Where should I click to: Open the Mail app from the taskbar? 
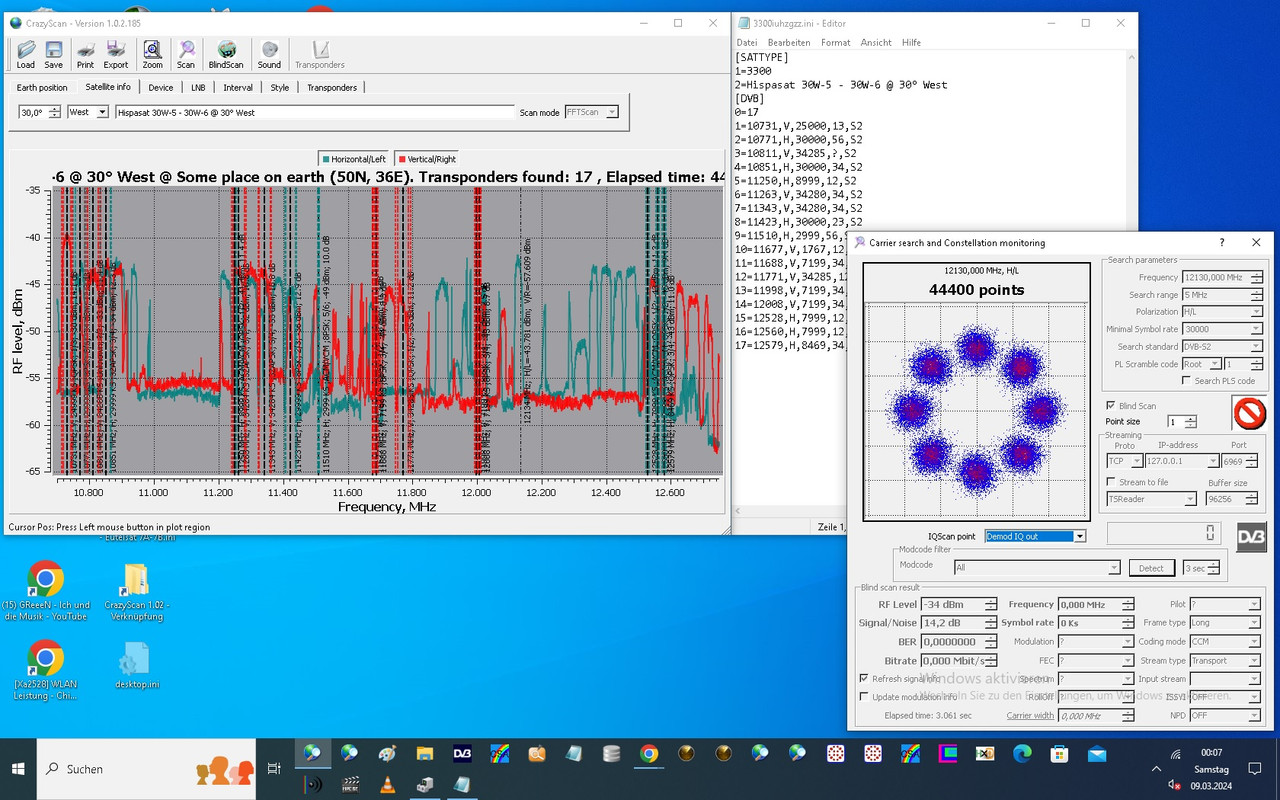tap(1097, 754)
